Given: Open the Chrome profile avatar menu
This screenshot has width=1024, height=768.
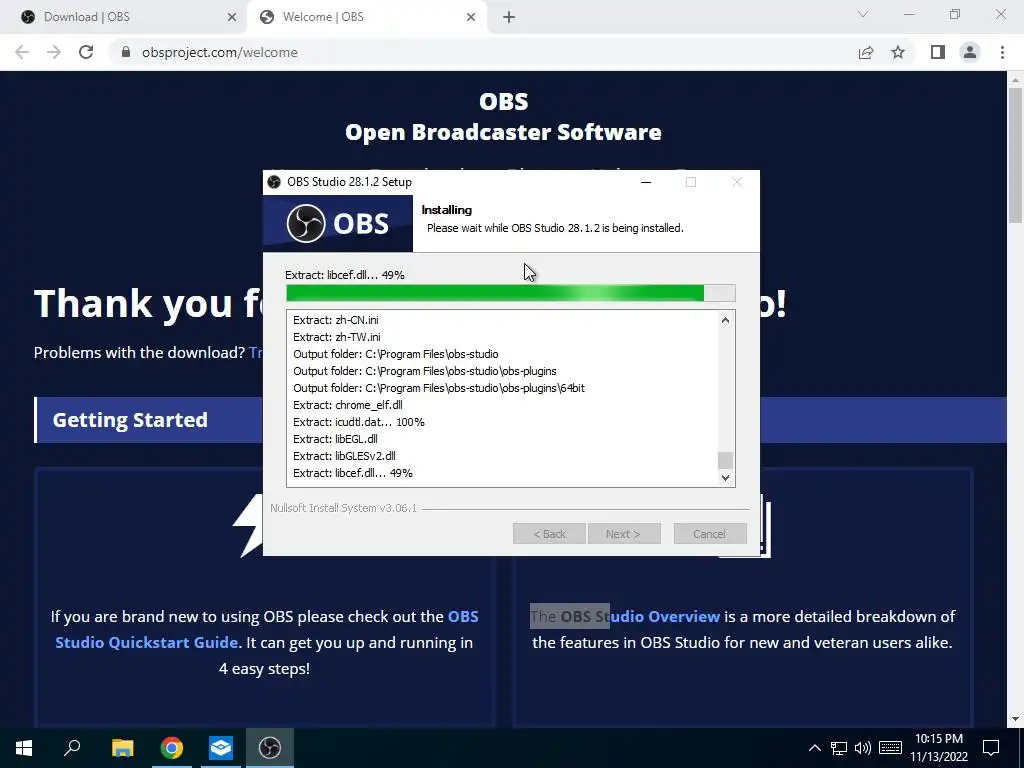Looking at the screenshot, I should coord(970,52).
